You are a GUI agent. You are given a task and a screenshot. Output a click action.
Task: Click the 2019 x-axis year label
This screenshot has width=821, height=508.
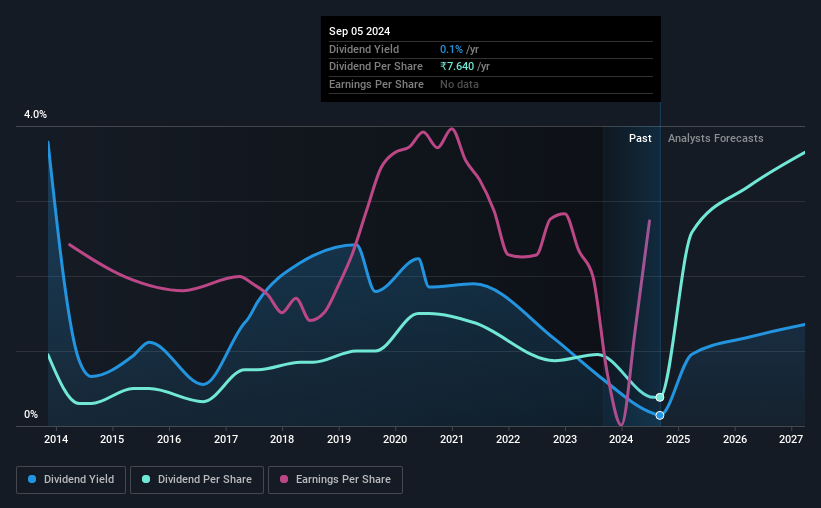[339, 439]
